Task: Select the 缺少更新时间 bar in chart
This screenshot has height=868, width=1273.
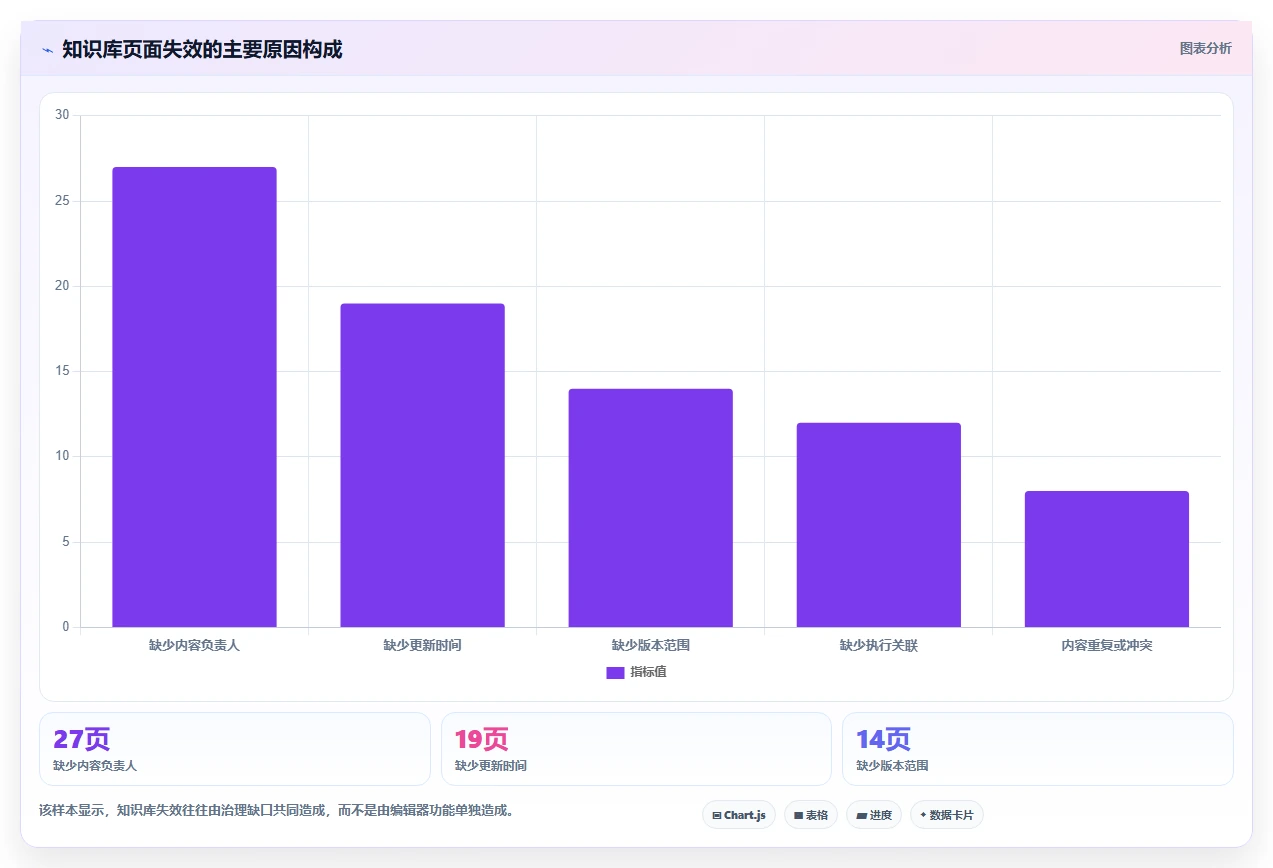Action: pos(422,465)
